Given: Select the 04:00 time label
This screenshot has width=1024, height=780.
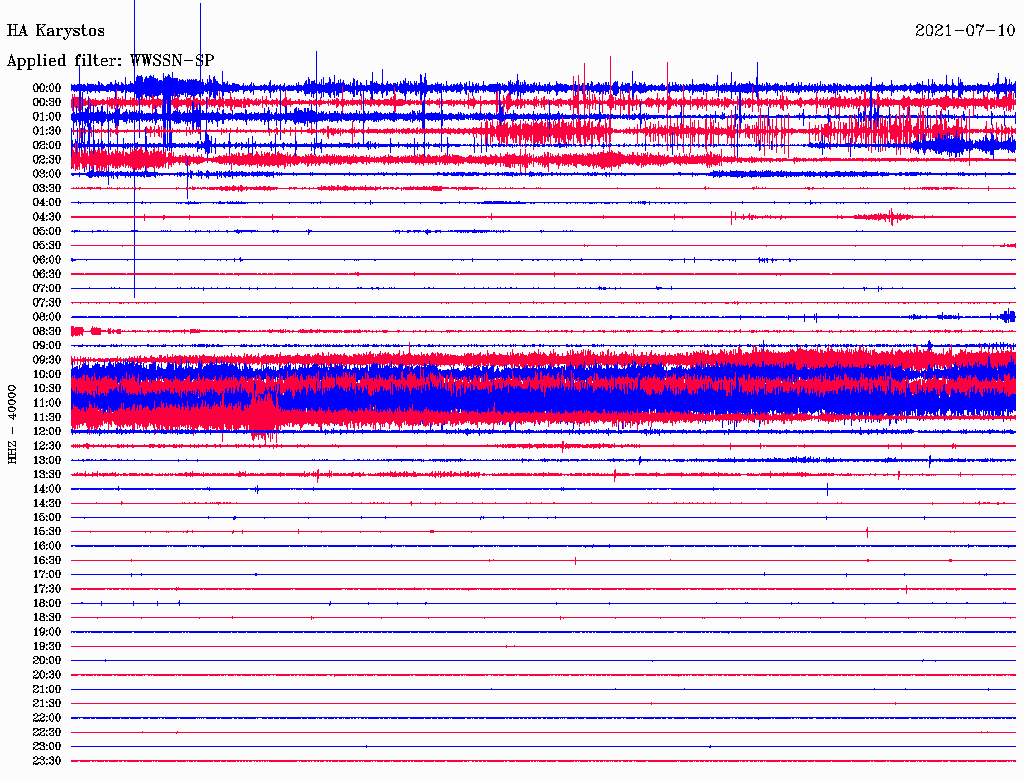Looking at the screenshot, I should [x=47, y=203].
